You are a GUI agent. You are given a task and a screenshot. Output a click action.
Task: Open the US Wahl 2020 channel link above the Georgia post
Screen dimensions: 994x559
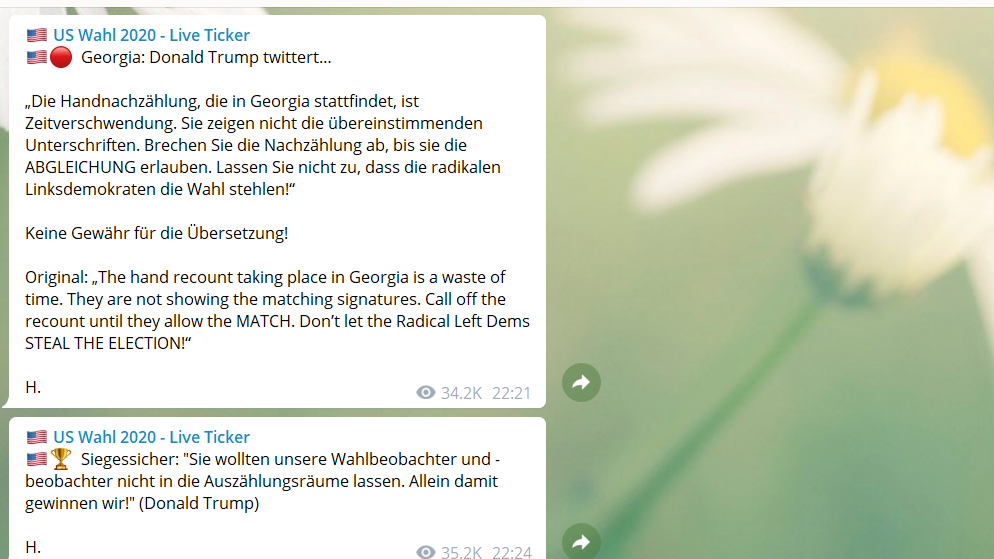[152, 35]
